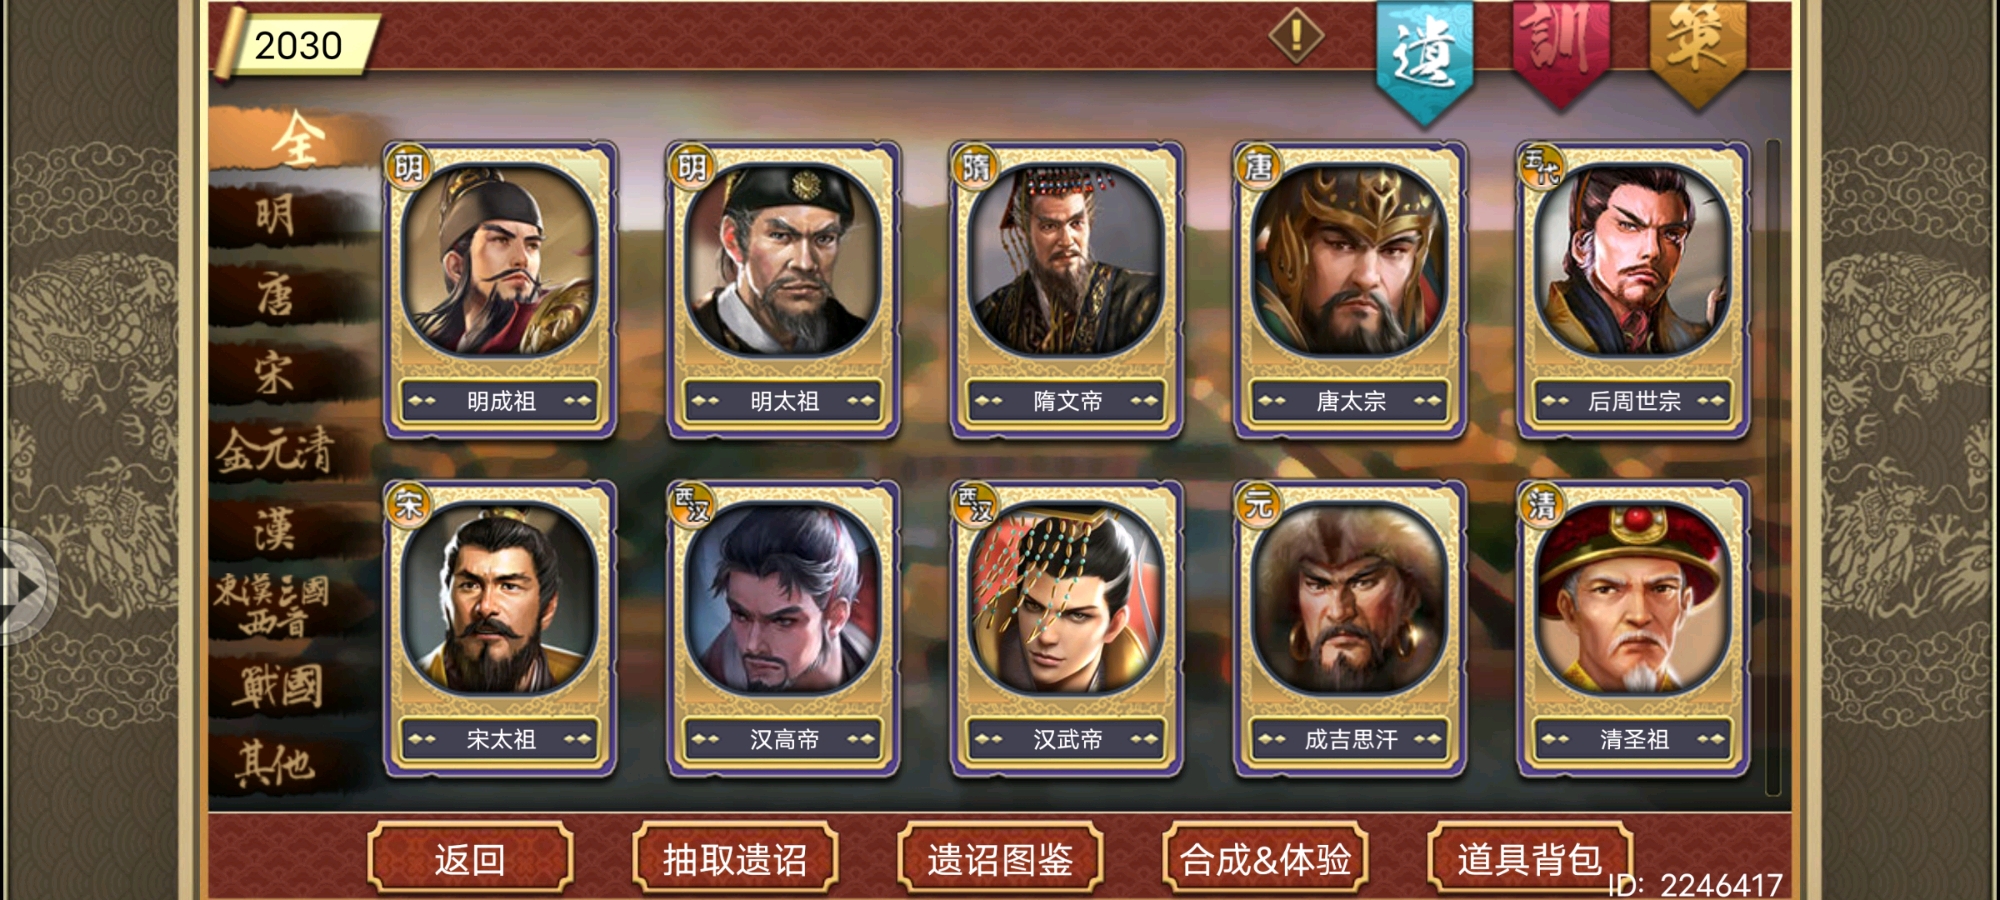This screenshot has width=2000, height=900.
Task: Click the 抽取遗诏 button
Action: point(735,858)
